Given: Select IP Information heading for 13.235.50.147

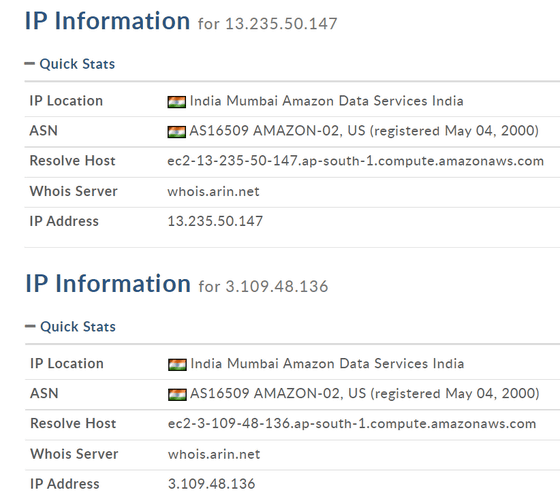Looking at the screenshot, I should 107,21.
